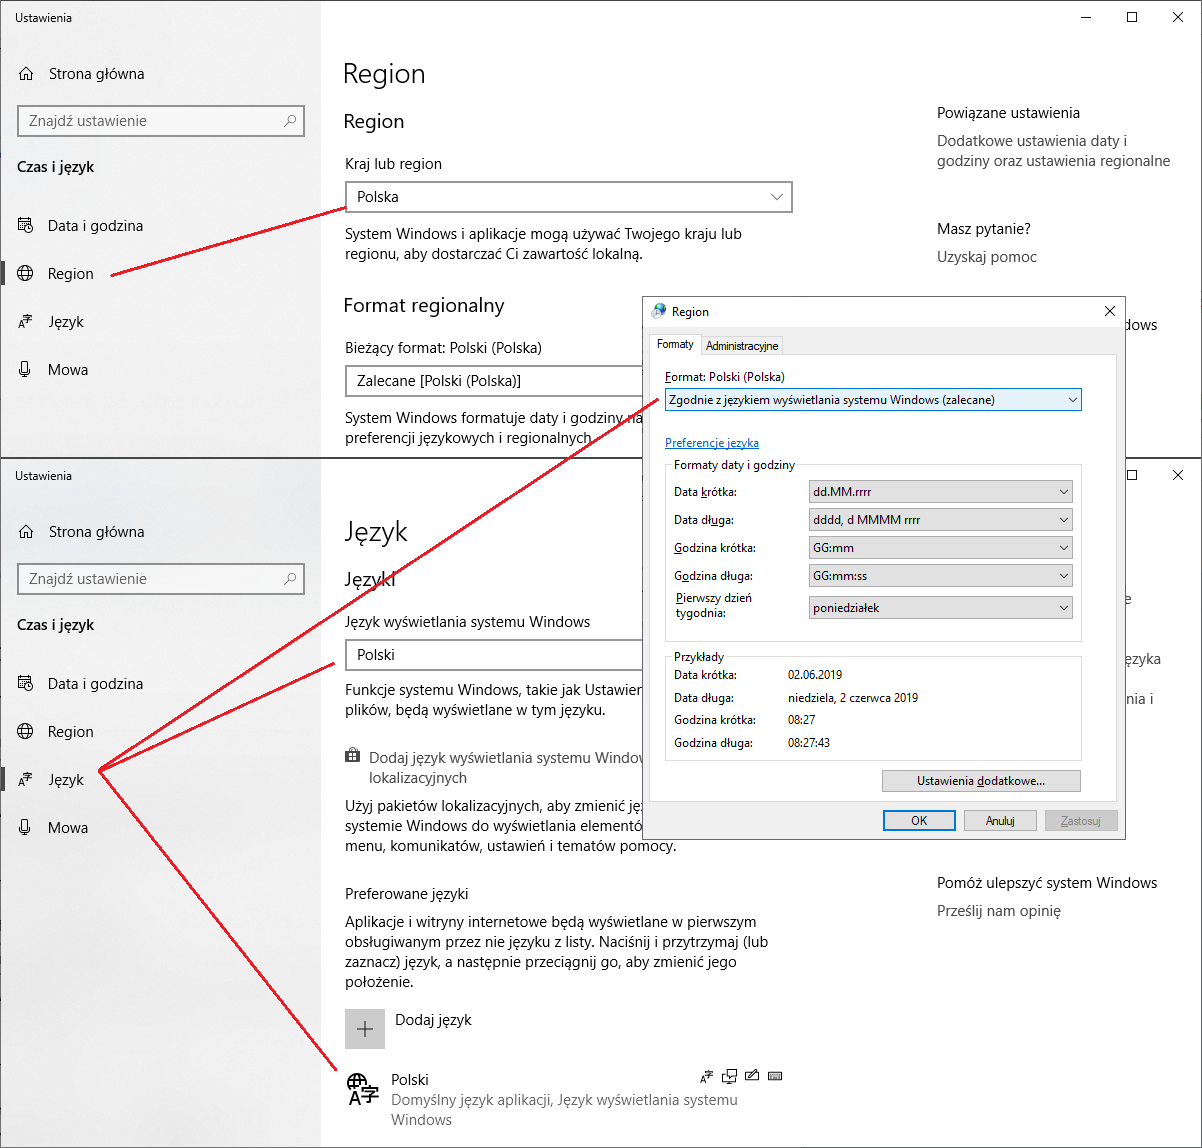Open Dodatkowe ustawienia daty i godziny link
1202x1148 pixels.
click(x=1053, y=151)
